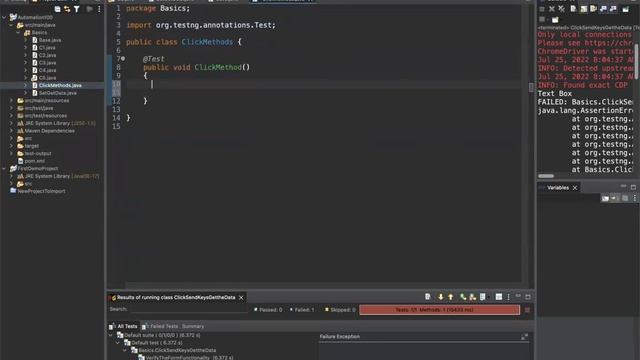Click Console horizontal scrollbar thumb
Viewport: 640px width, 360px height.
(x=546, y=176)
